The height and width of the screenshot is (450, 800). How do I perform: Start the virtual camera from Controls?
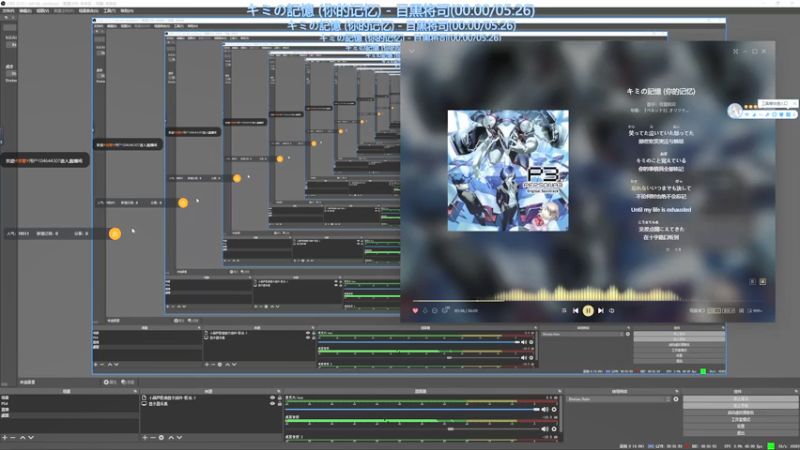point(741,413)
